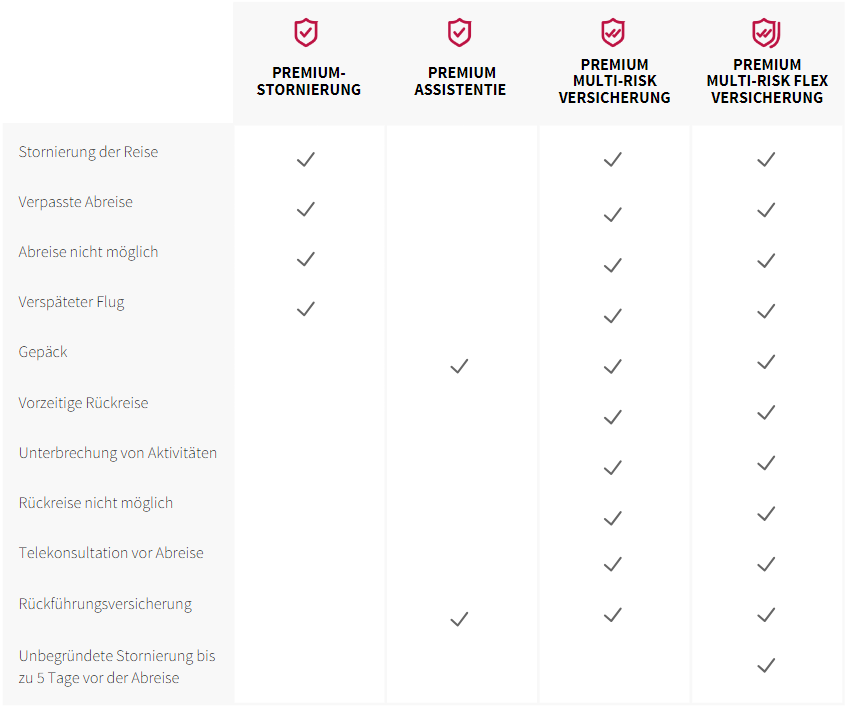
Task: Click the Rückführungsversicherung checkmark under Premium Assistentie
Action: pyautogui.click(x=459, y=620)
